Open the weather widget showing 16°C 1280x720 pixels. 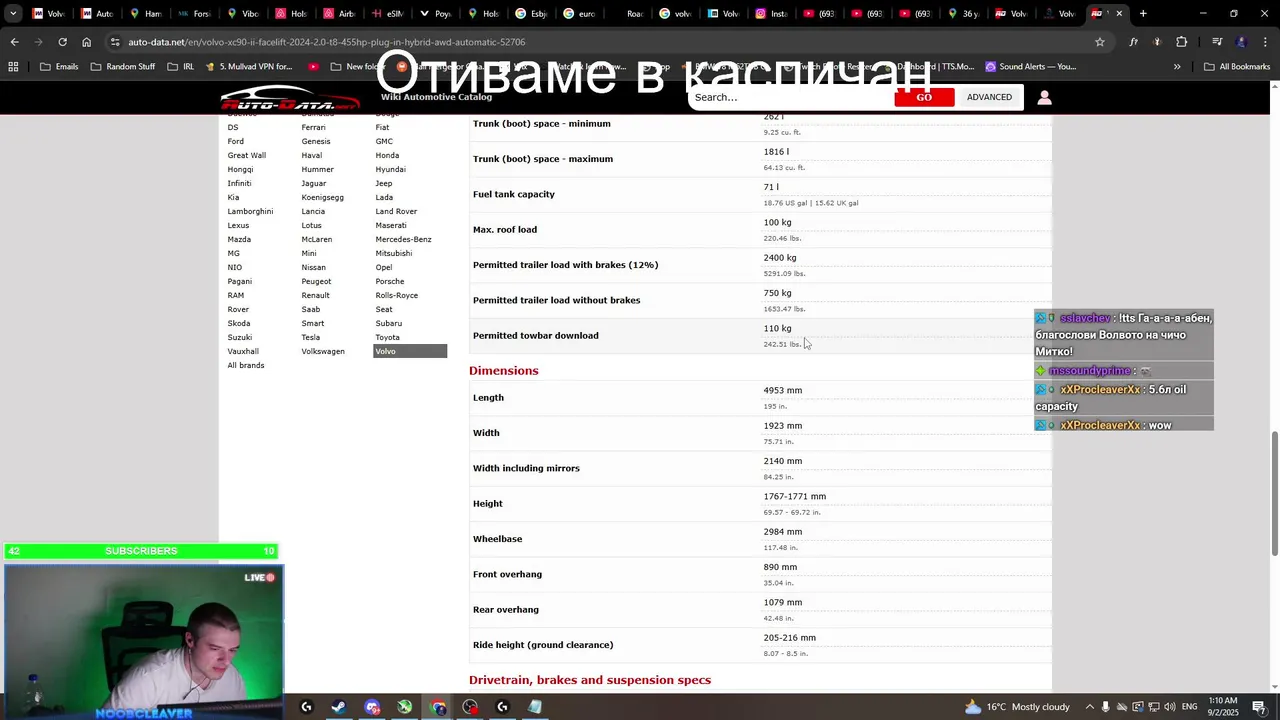[1017, 707]
